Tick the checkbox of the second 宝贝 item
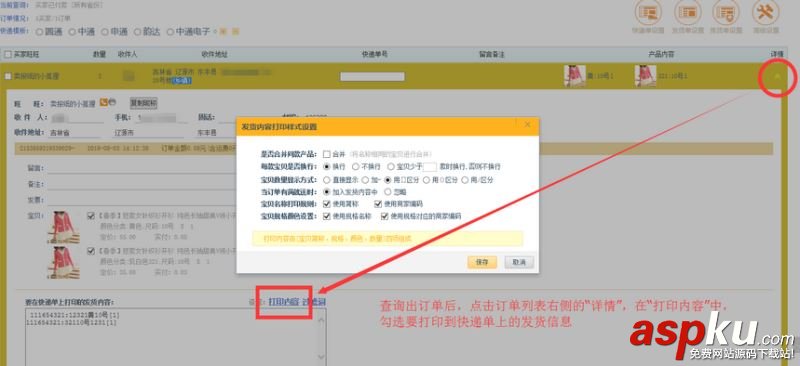800x366 pixels. tap(91, 251)
